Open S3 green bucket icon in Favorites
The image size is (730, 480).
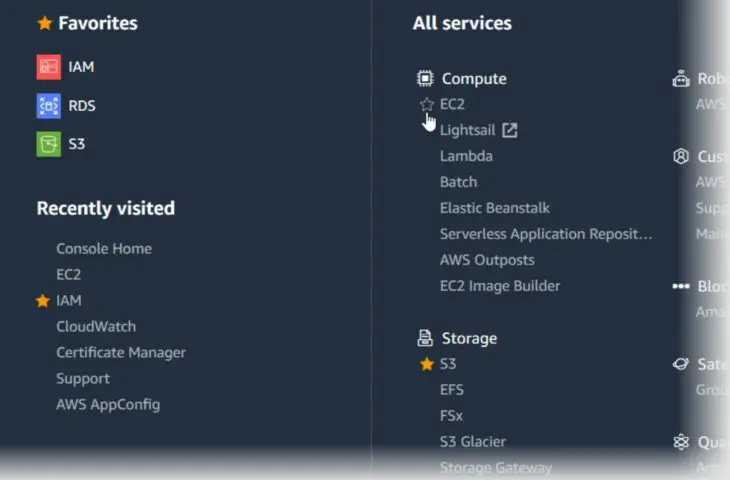(48, 144)
